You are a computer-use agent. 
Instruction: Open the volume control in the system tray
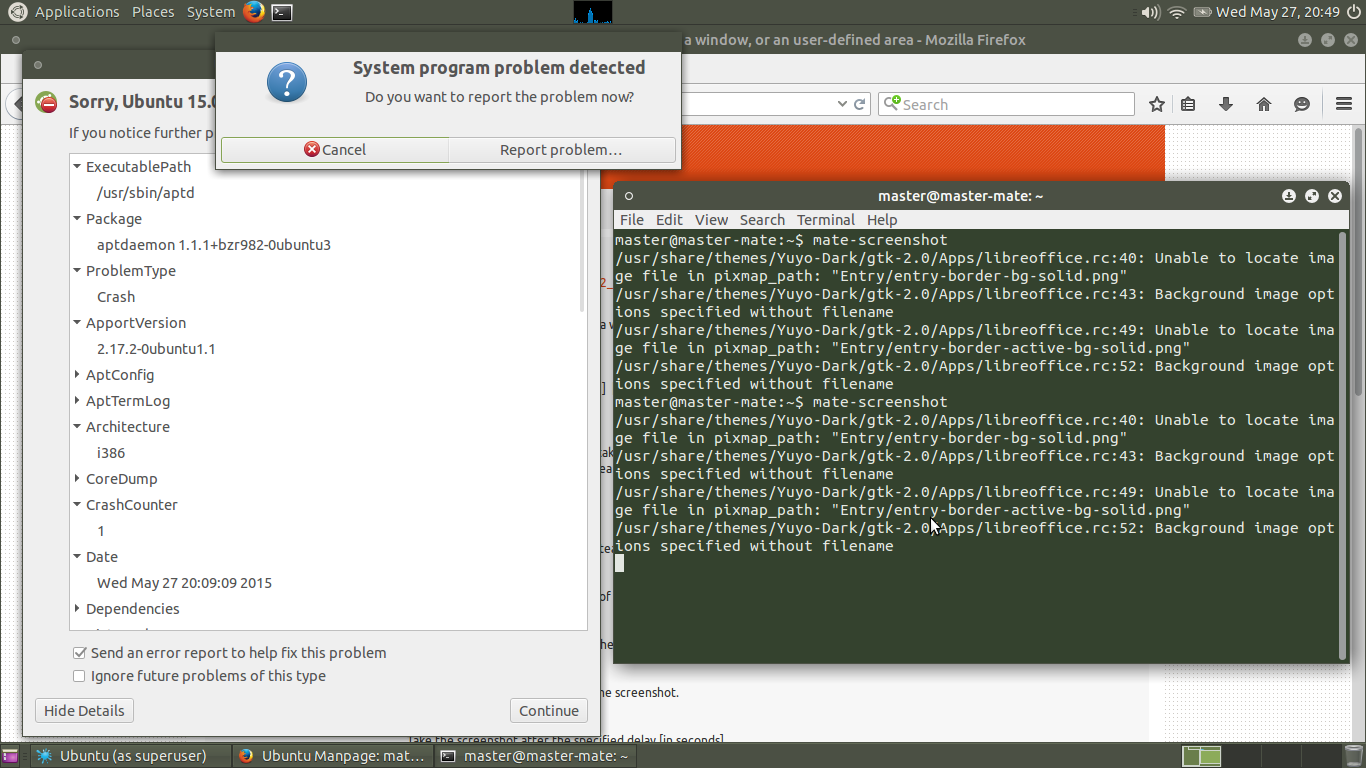pyautogui.click(x=1151, y=12)
